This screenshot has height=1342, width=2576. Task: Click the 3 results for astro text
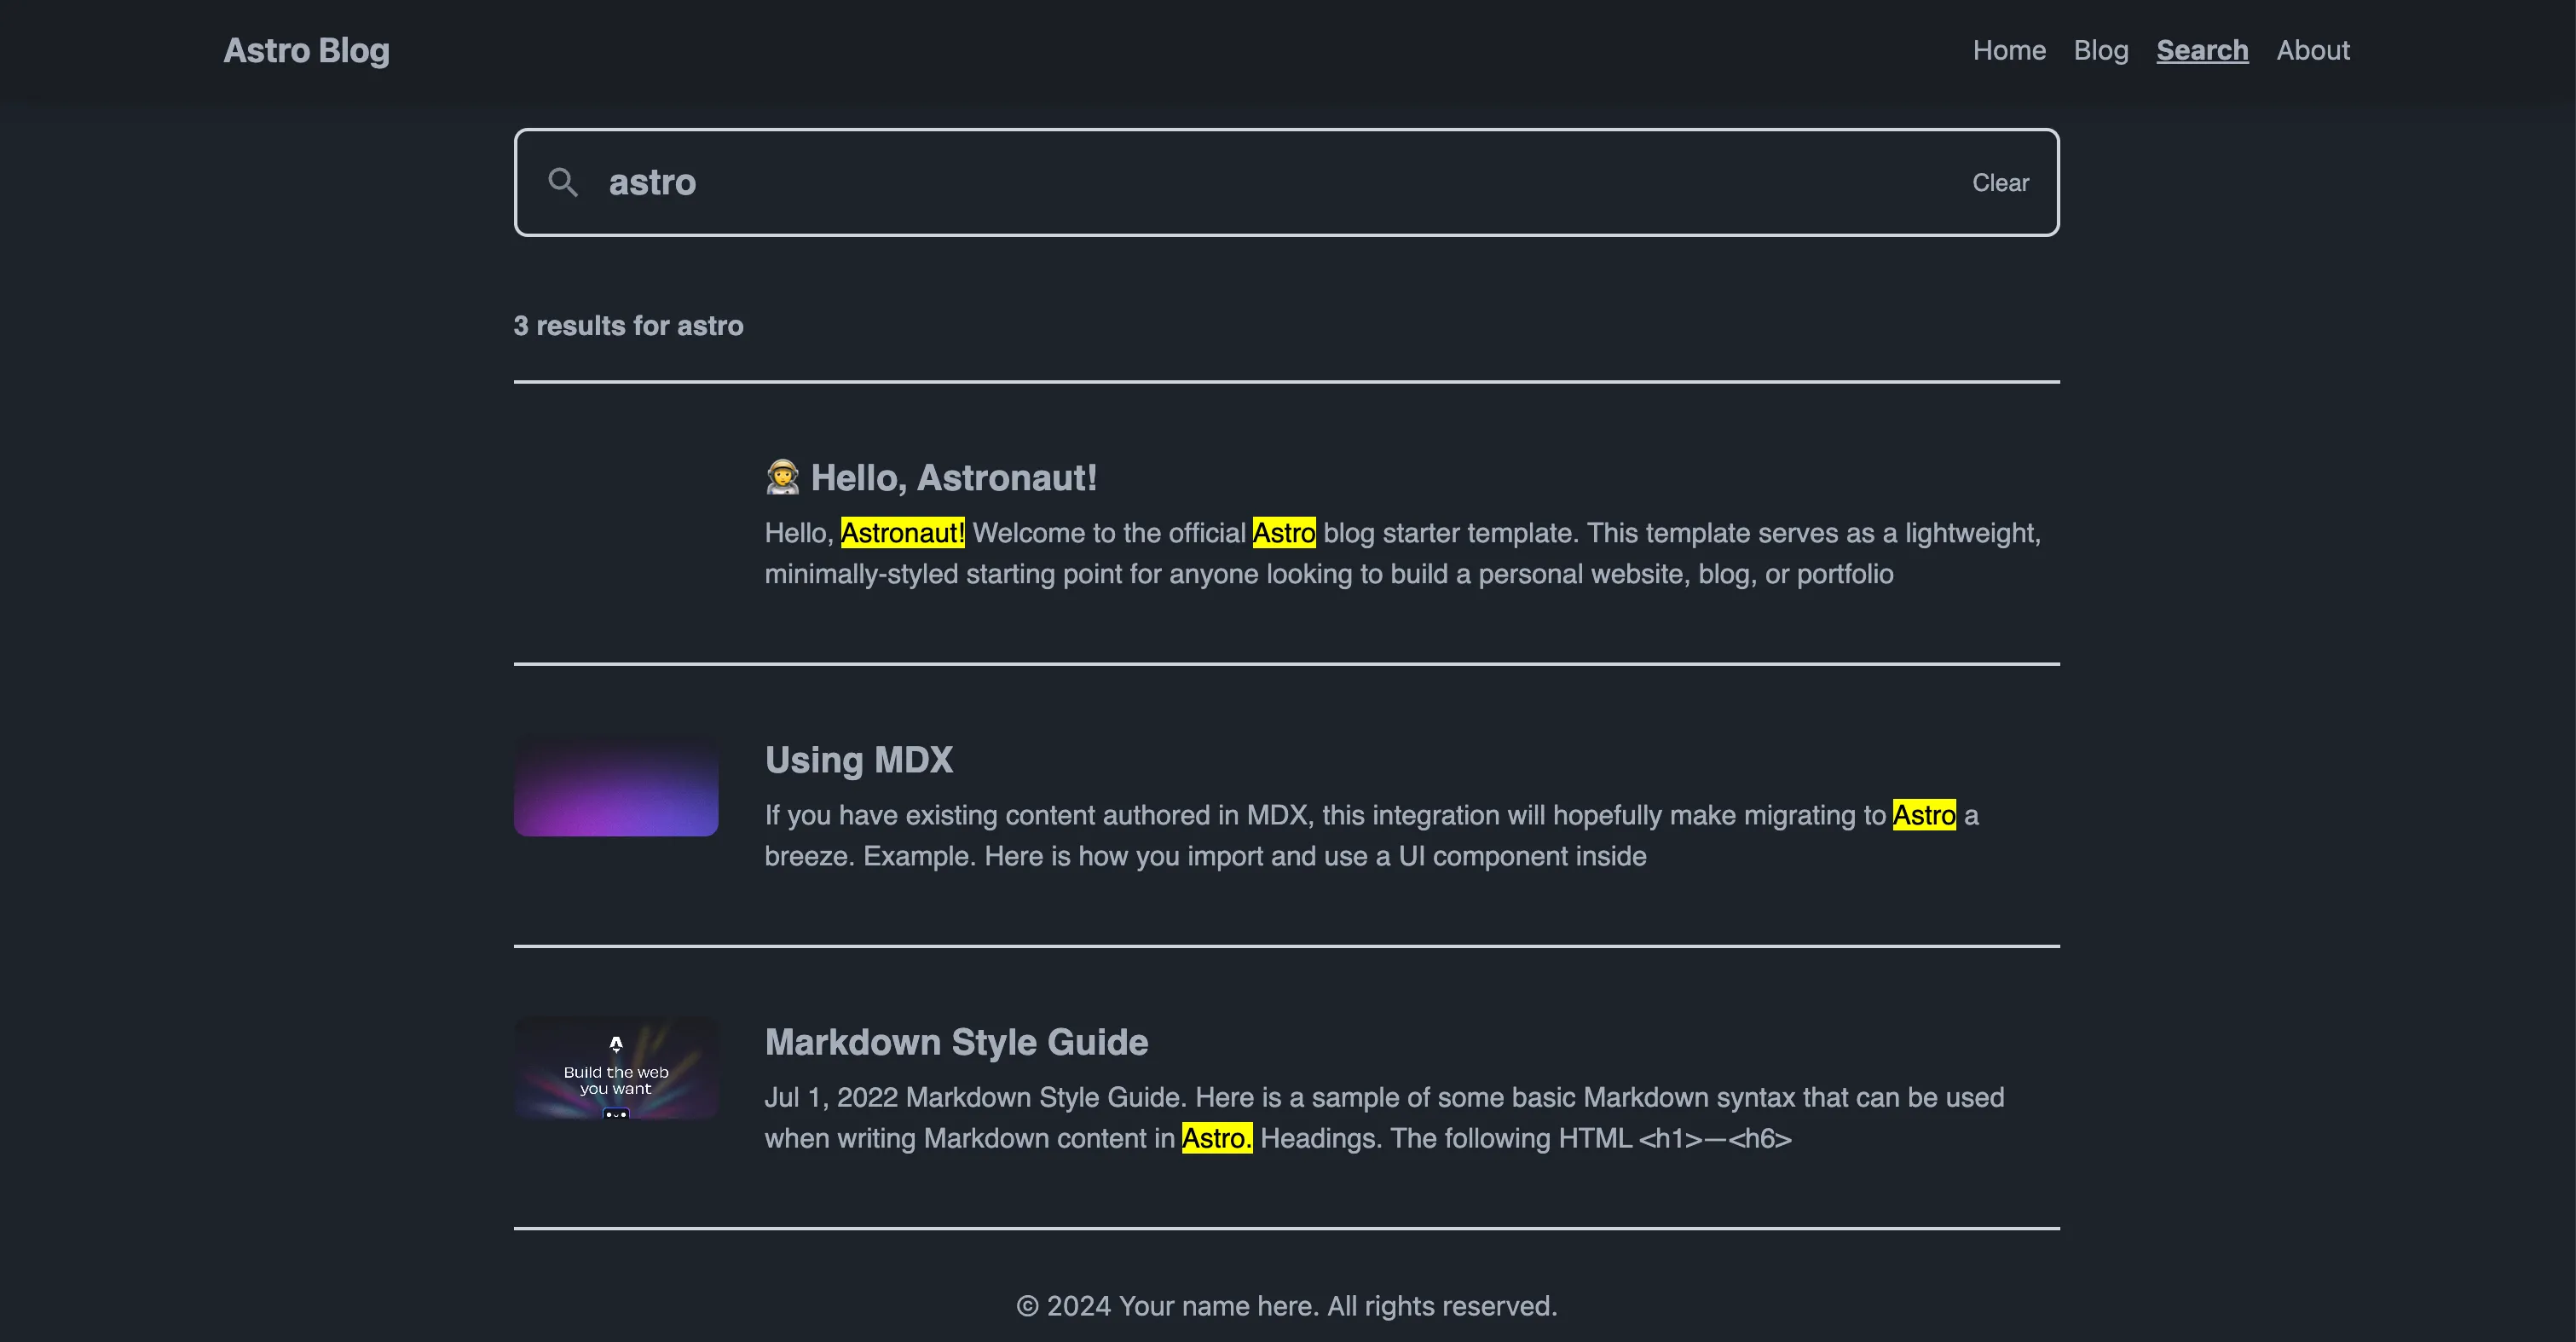point(628,325)
